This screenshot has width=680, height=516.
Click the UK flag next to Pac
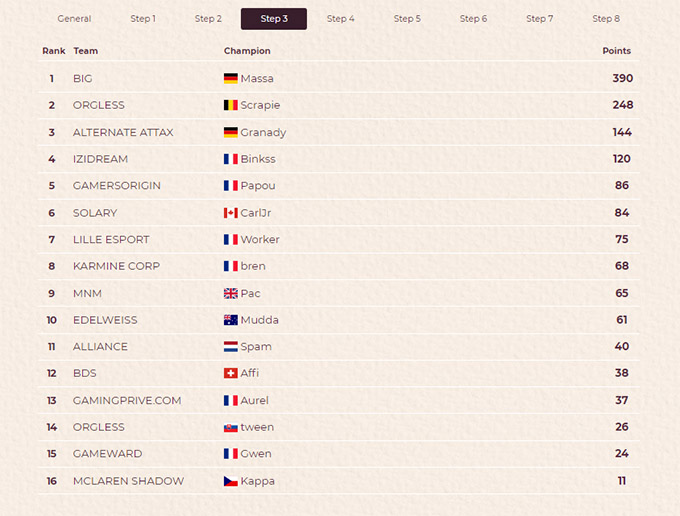(x=231, y=293)
